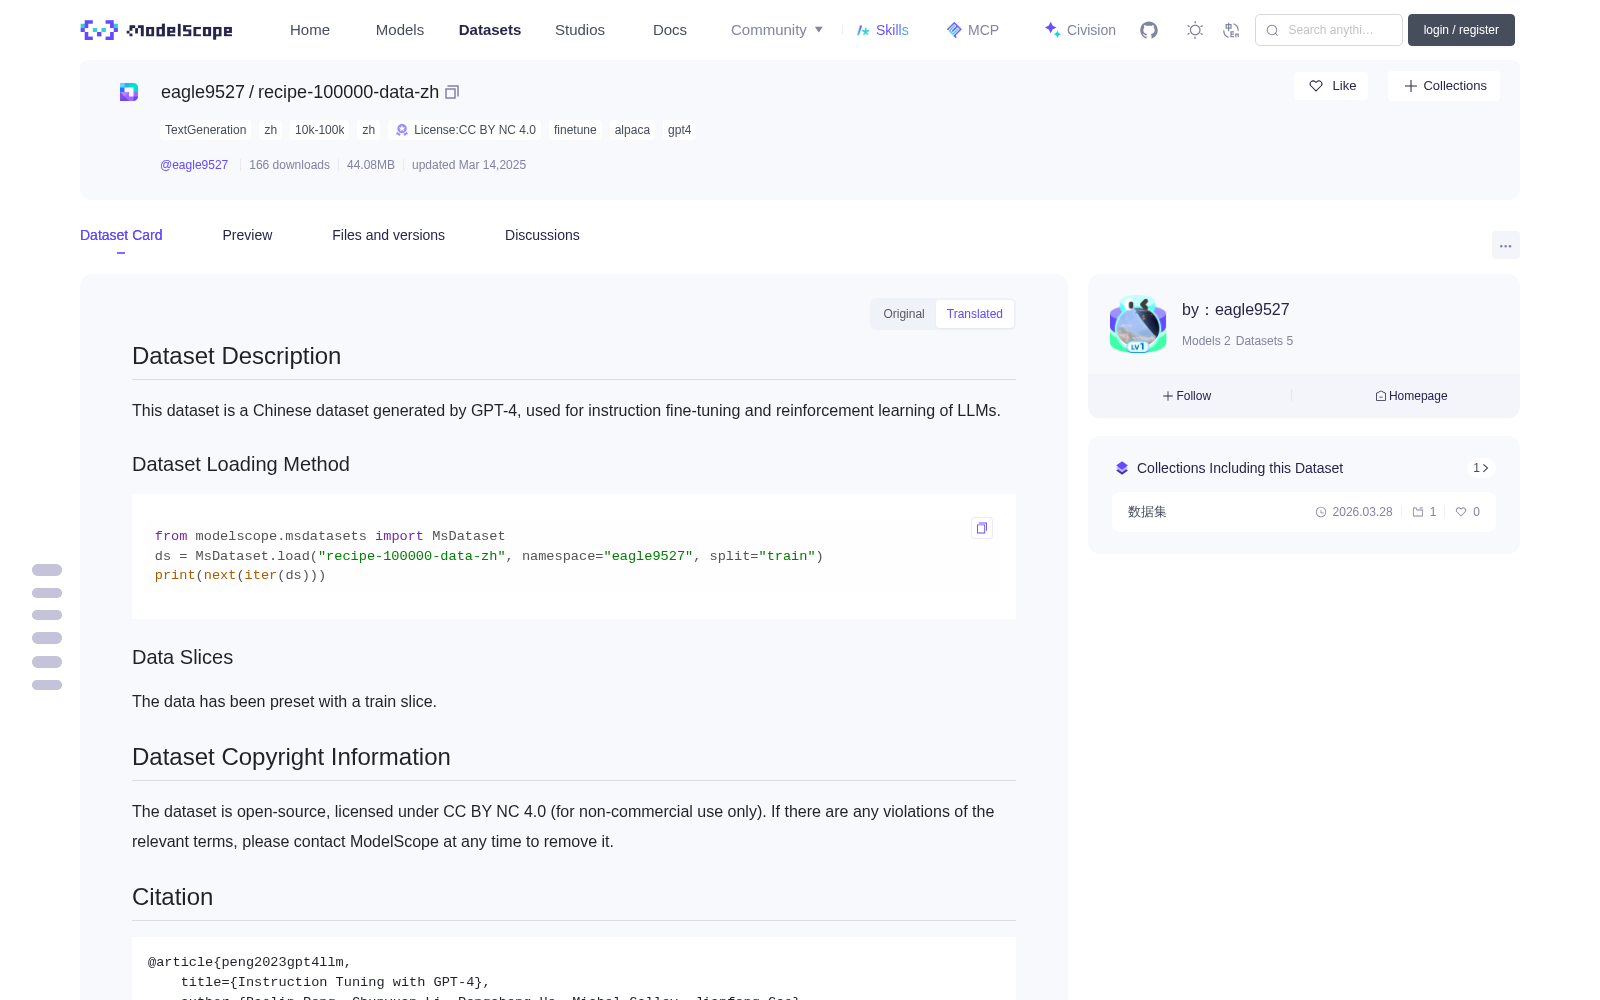
Task: Click the 'Dataset Loading Method' heading
Action: (241, 464)
